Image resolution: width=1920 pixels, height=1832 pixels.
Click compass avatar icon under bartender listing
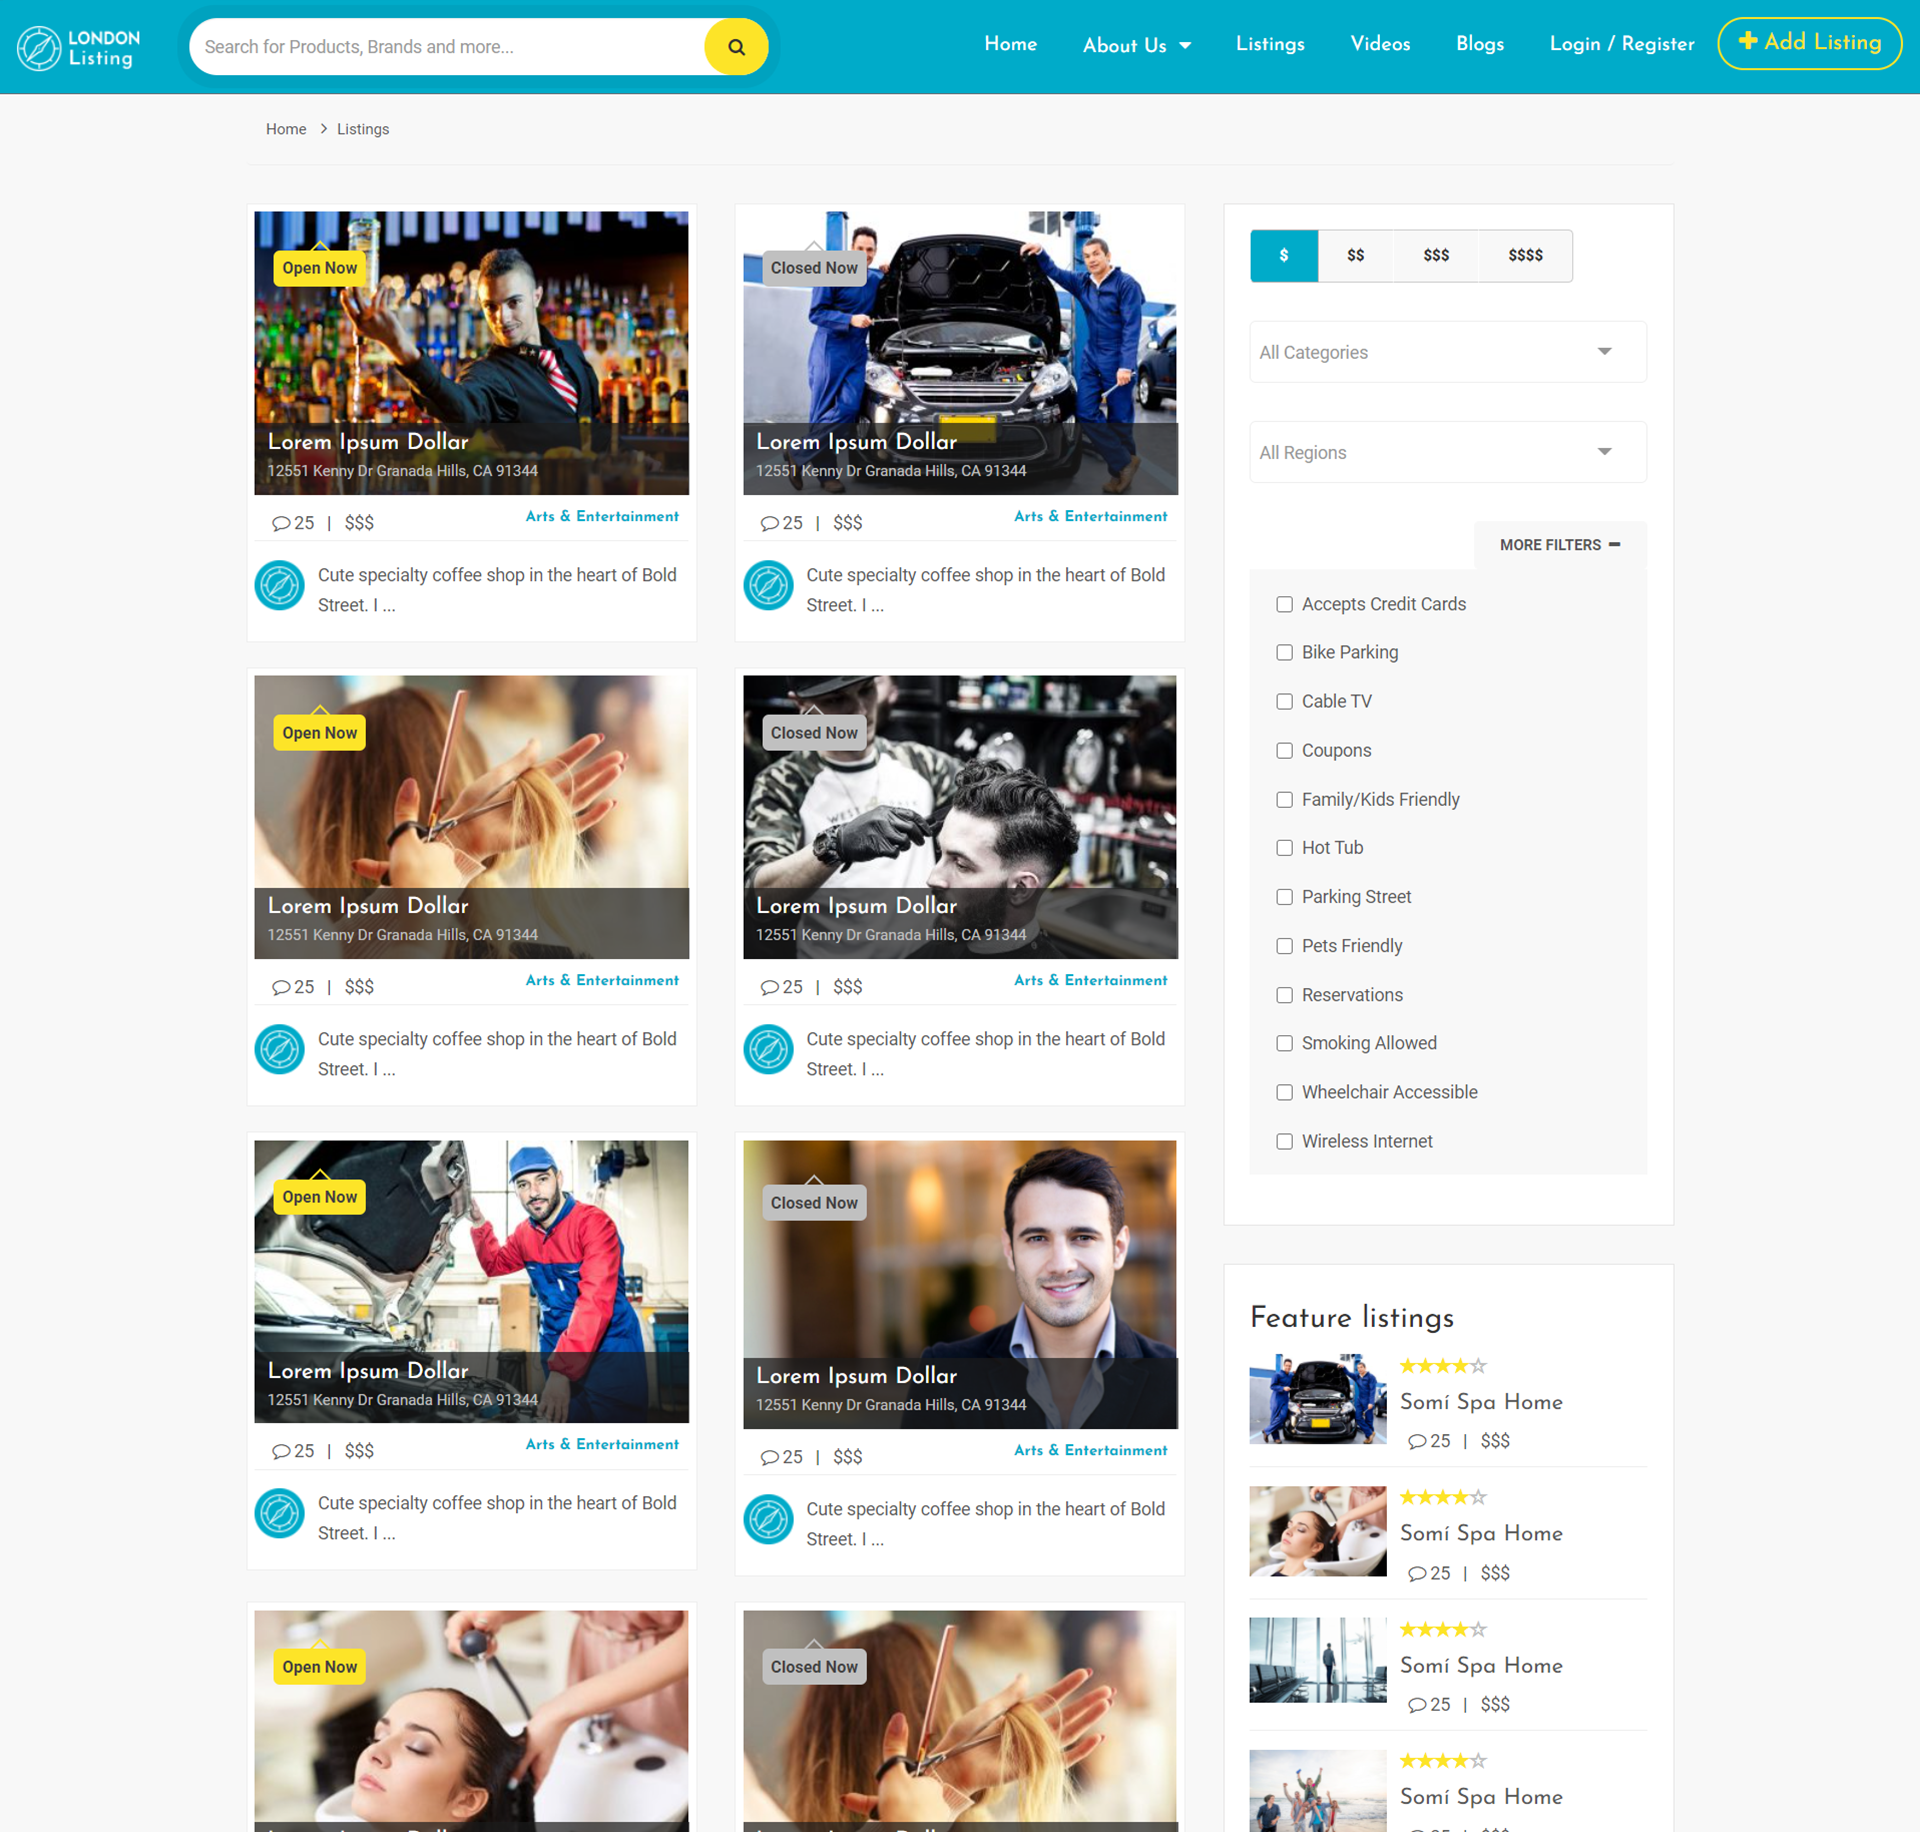[x=279, y=586]
